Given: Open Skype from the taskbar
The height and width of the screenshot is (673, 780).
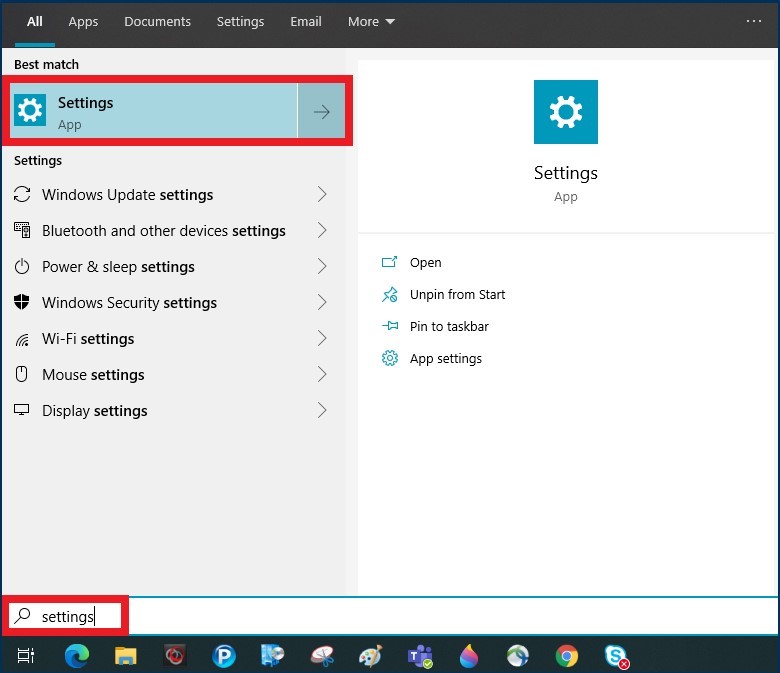Looking at the screenshot, I should click(616, 656).
